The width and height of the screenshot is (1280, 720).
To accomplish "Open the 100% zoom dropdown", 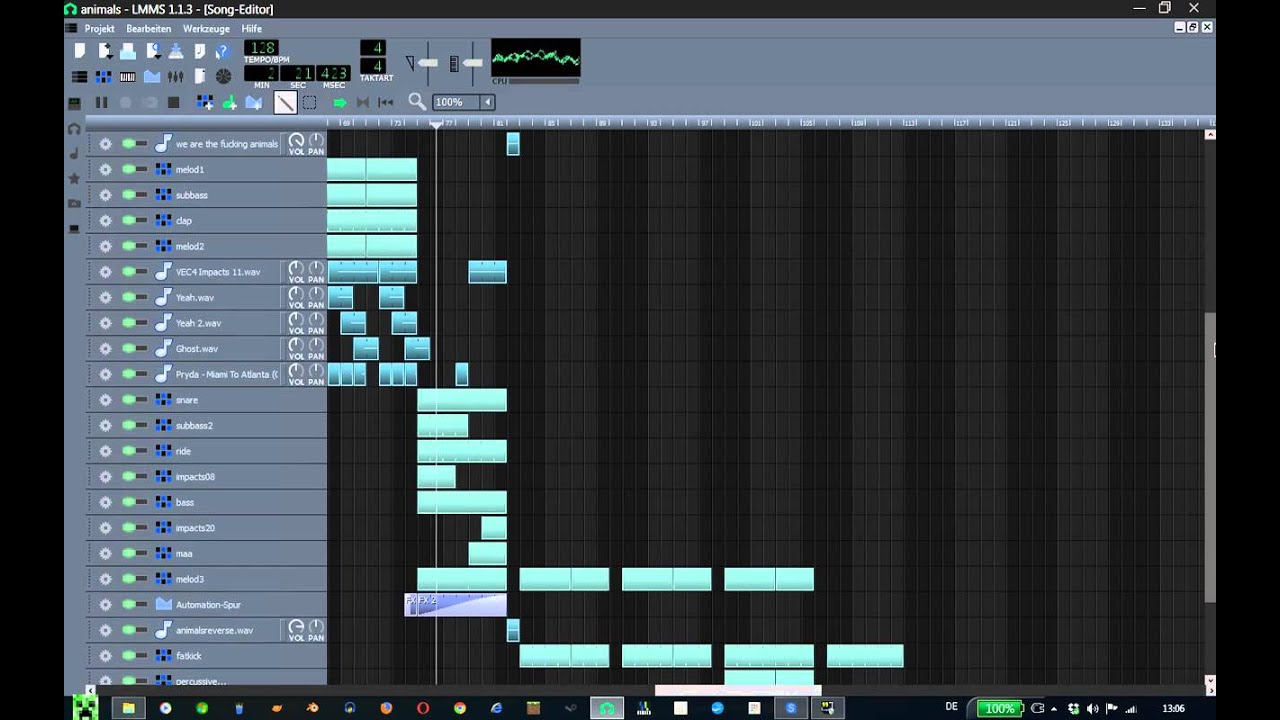I will 488,102.
